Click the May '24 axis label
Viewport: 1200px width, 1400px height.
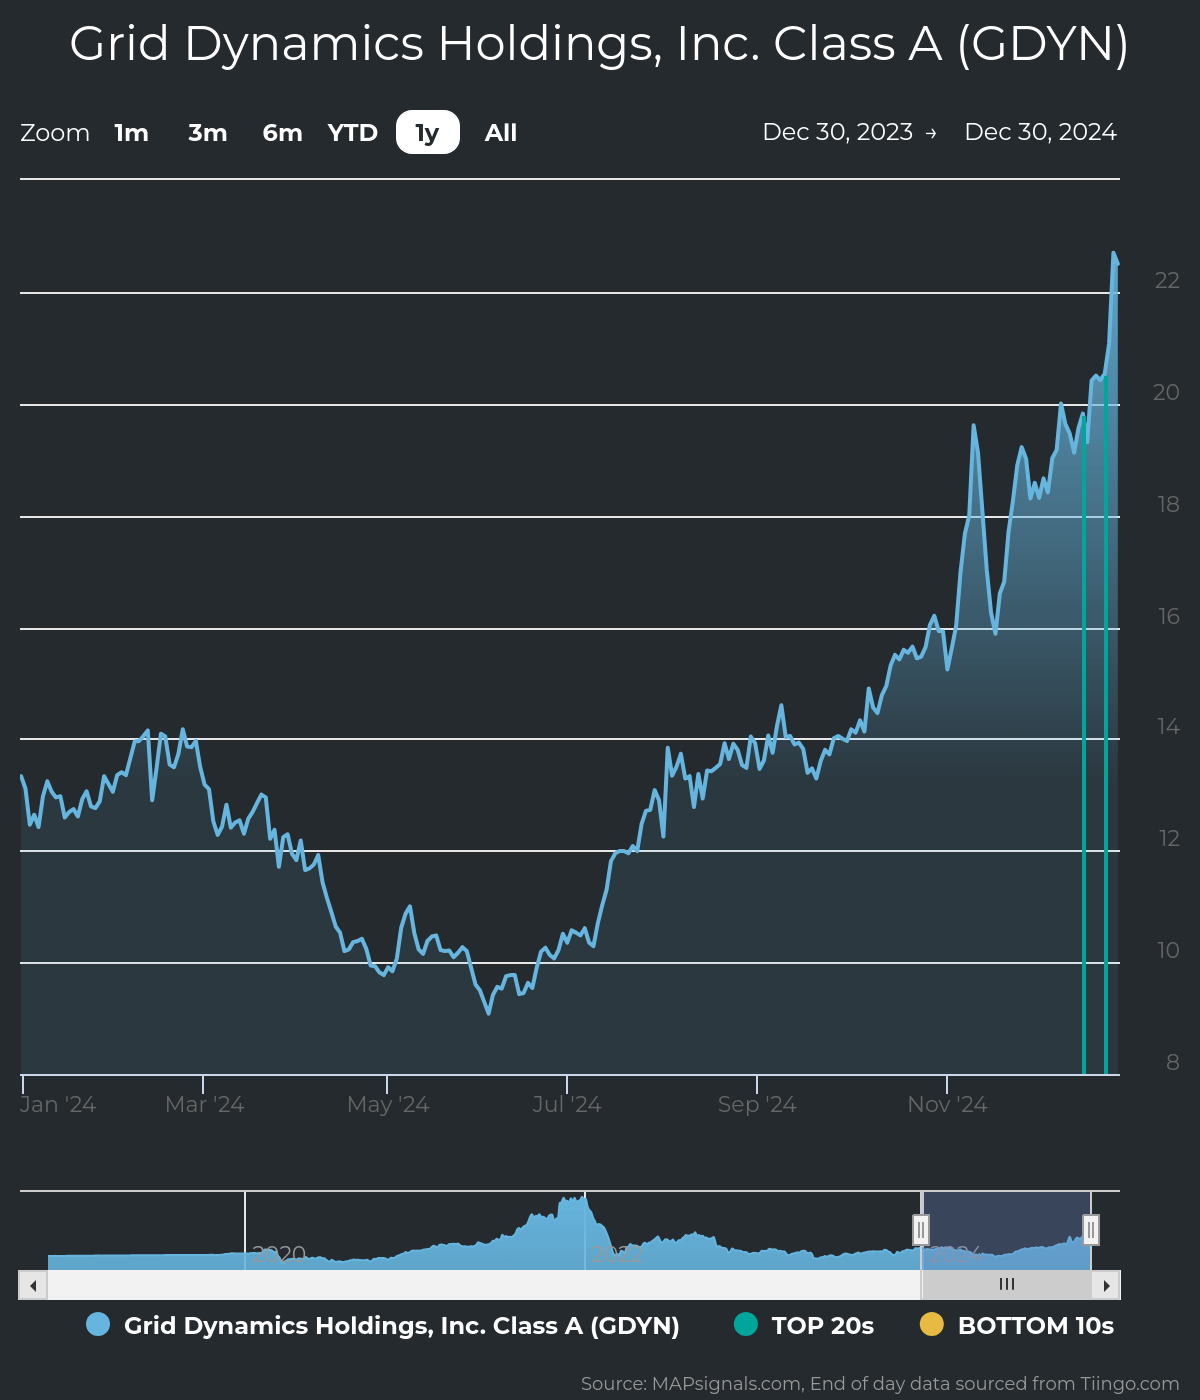coord(388,1104)
